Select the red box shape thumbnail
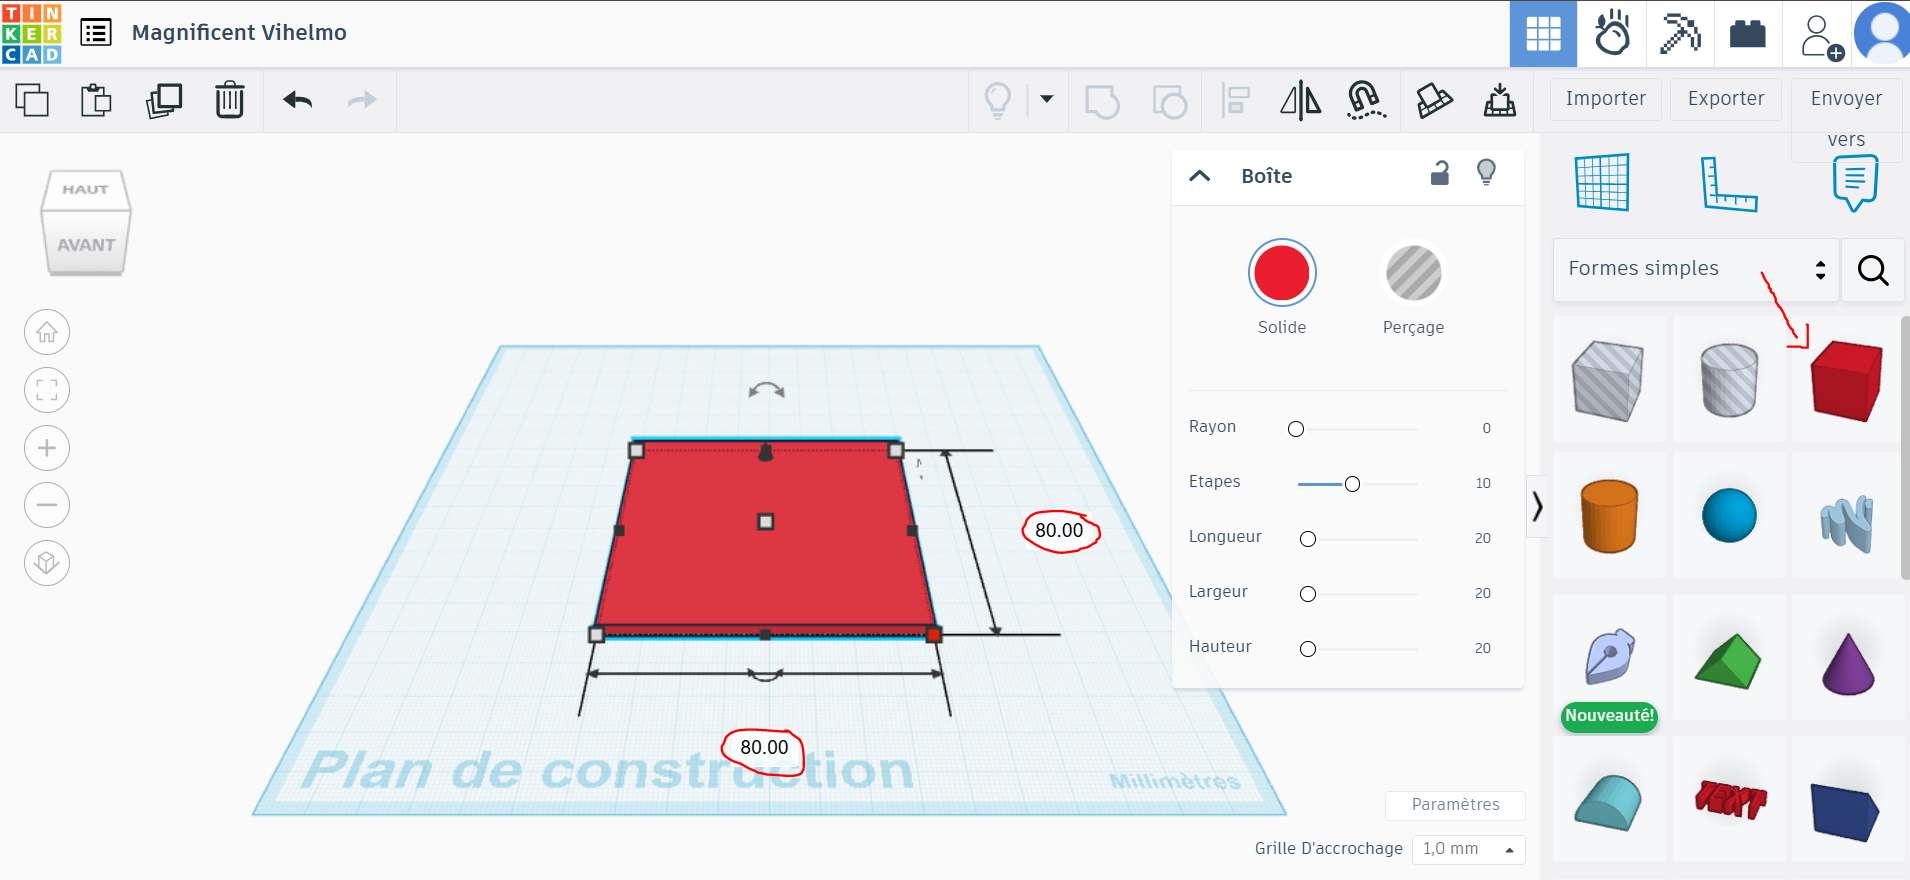 (x=1847, y=380)
